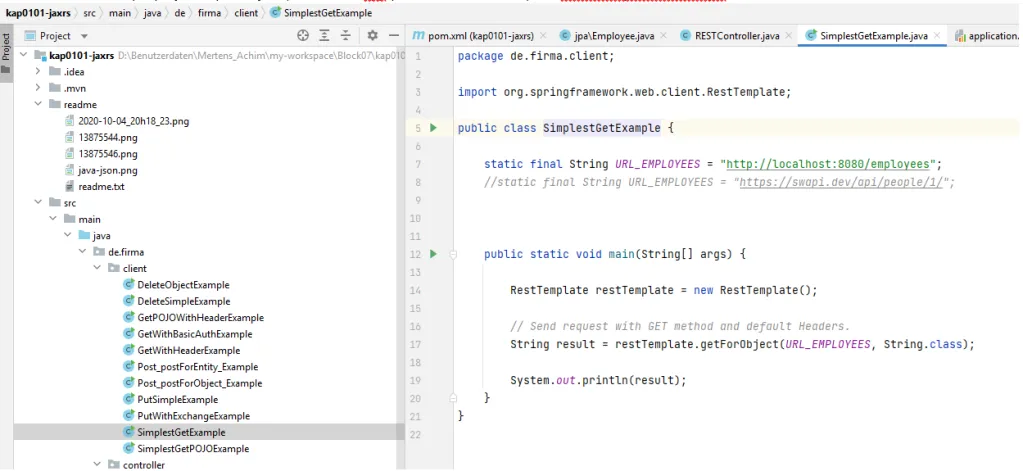Close the RESTController.java tab
The image size is (1023, 471).
789,36
